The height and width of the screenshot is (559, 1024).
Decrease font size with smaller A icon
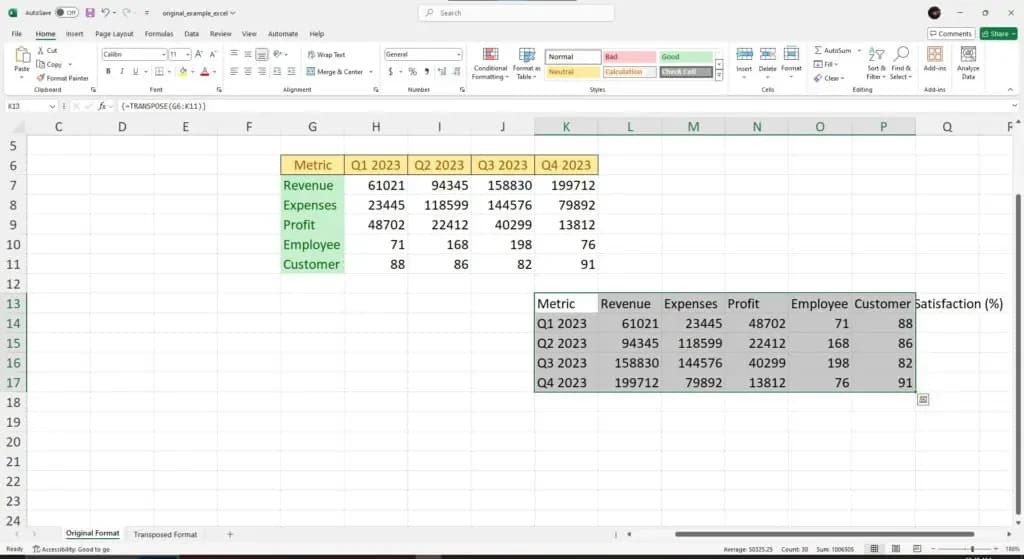coord(213,54)
